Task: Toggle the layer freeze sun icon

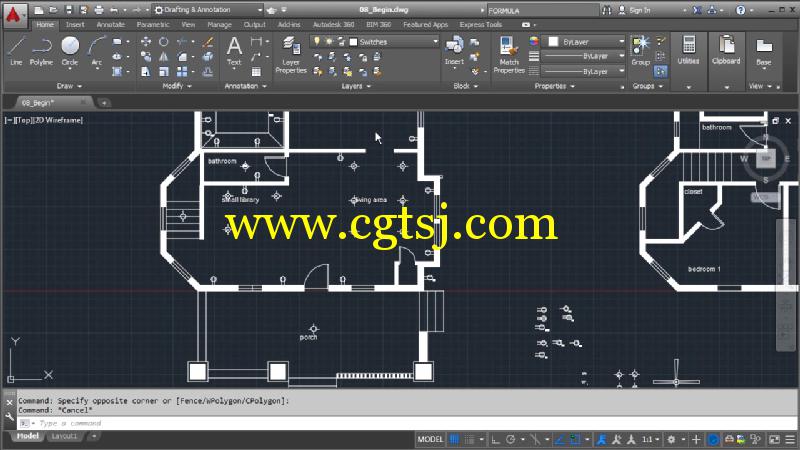Action: (x=329, y=41)
